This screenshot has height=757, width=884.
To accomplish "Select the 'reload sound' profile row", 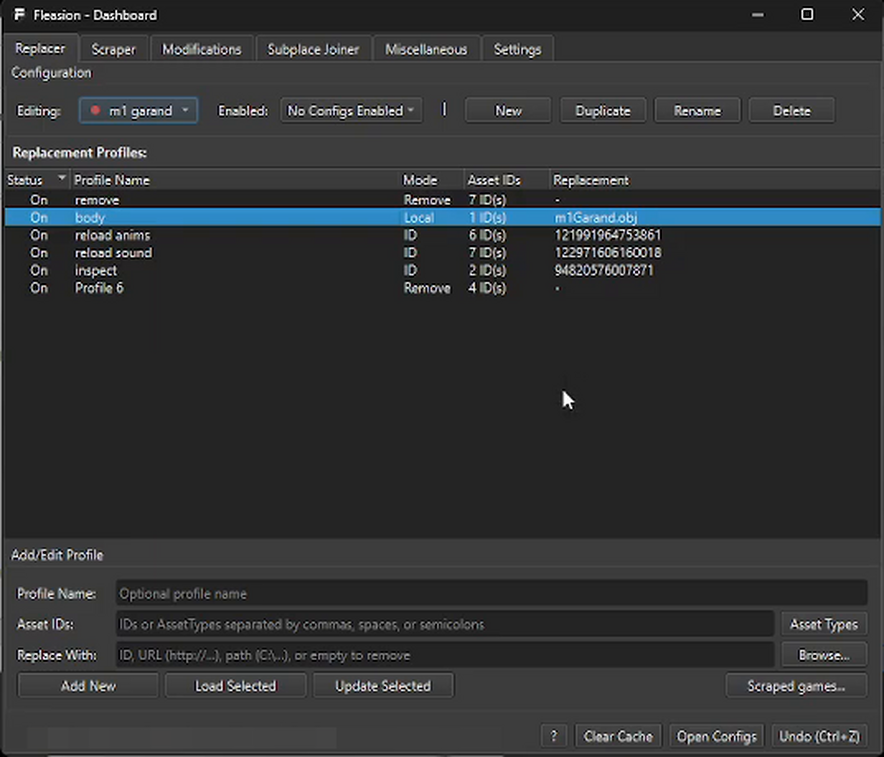I will coord(443,253).
